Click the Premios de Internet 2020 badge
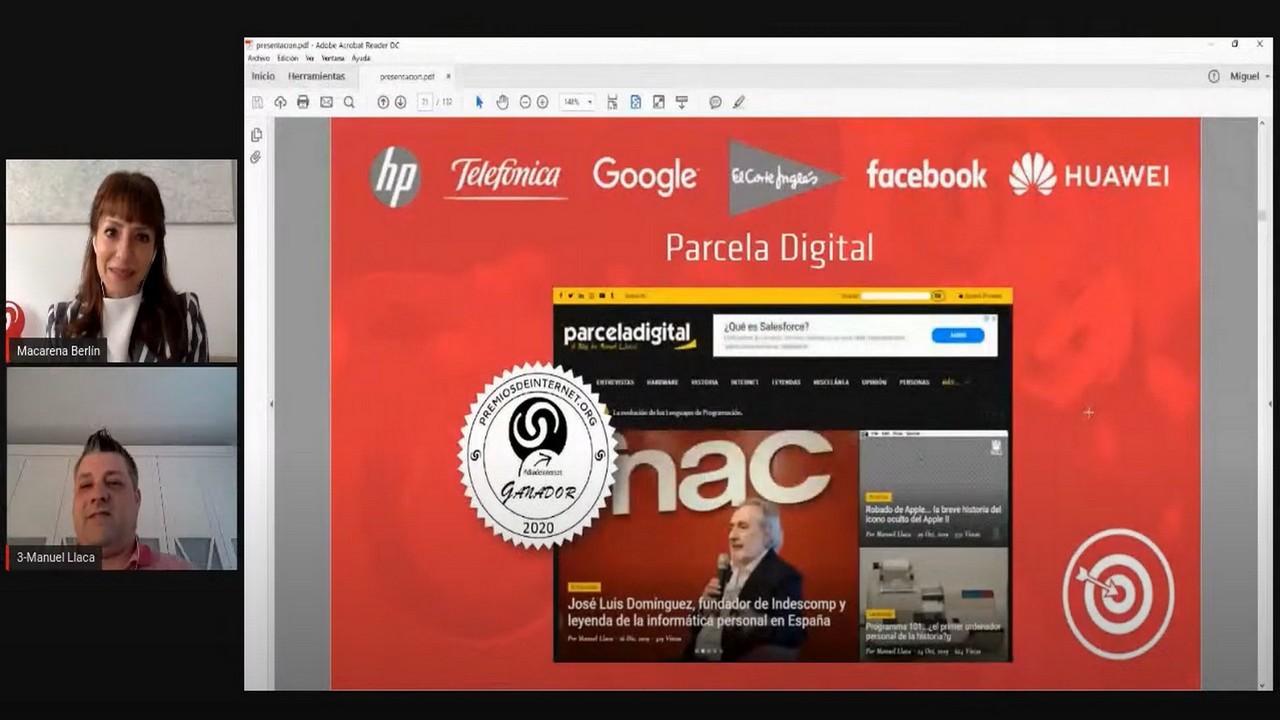The height and width of the screenshot is (720, 1280). coord(538,455)
